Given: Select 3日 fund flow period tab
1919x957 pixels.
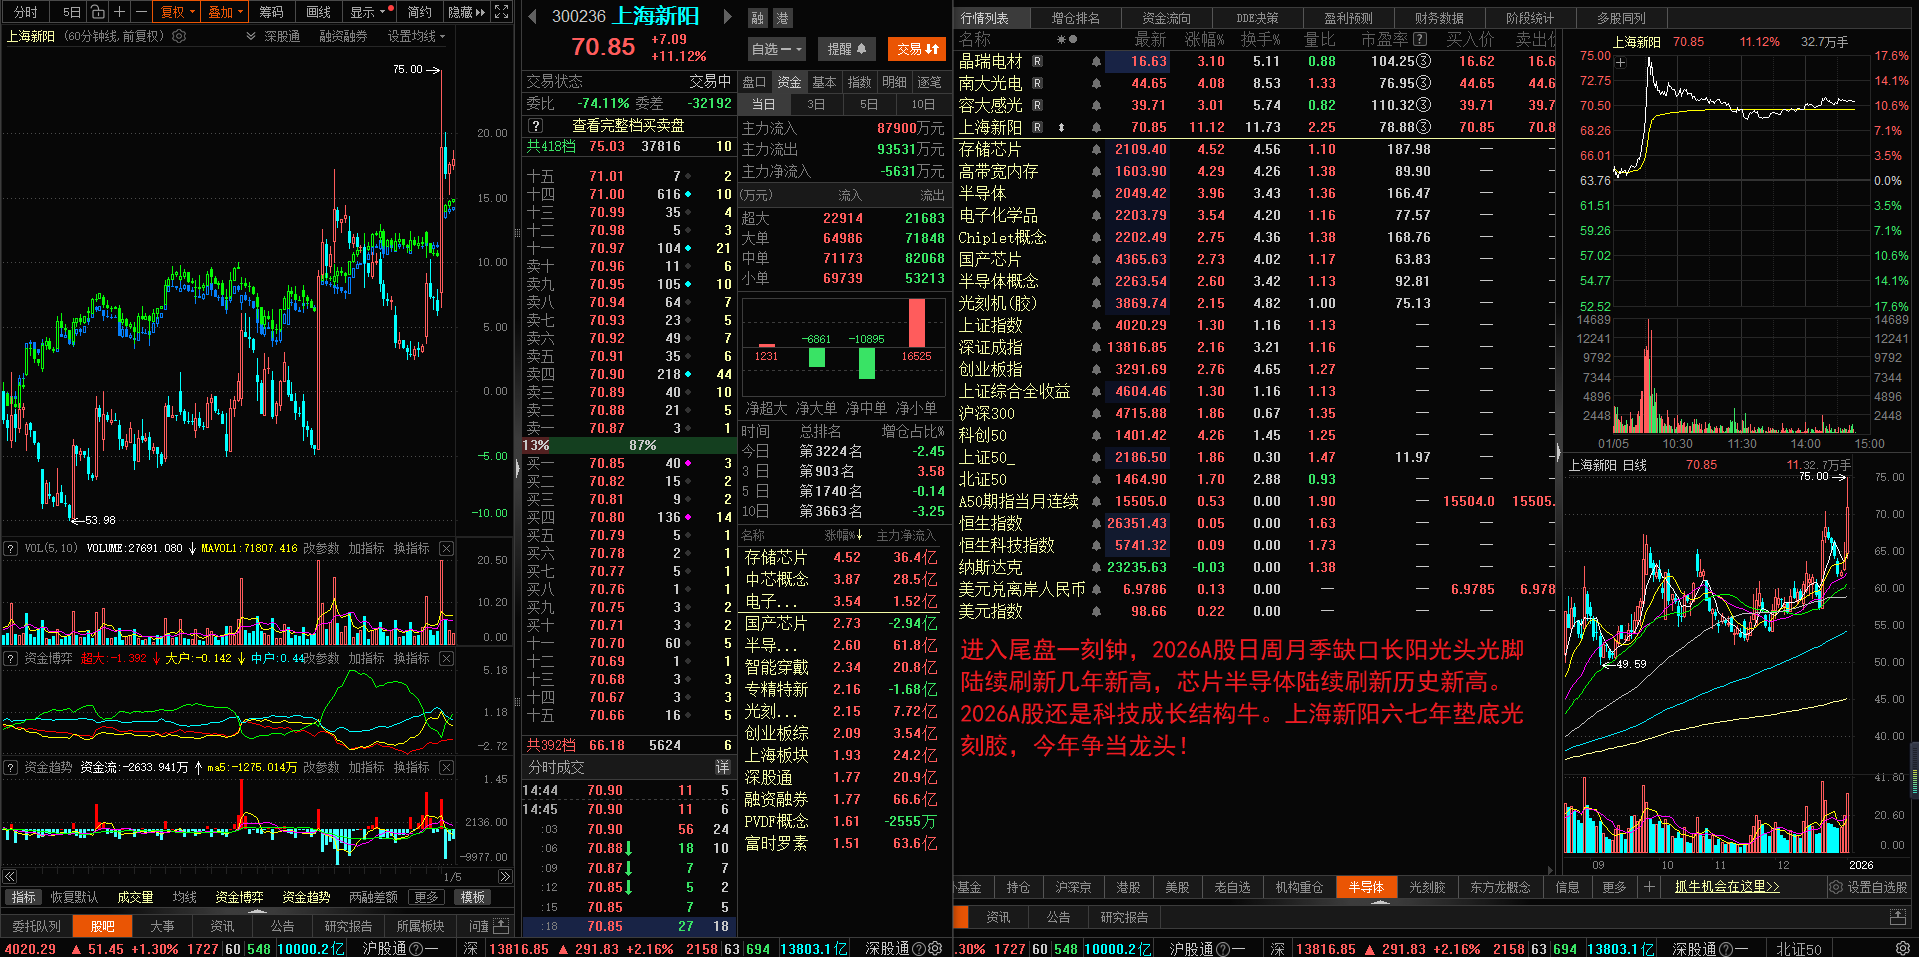Looking at the screenshot, I should [816, 104].
